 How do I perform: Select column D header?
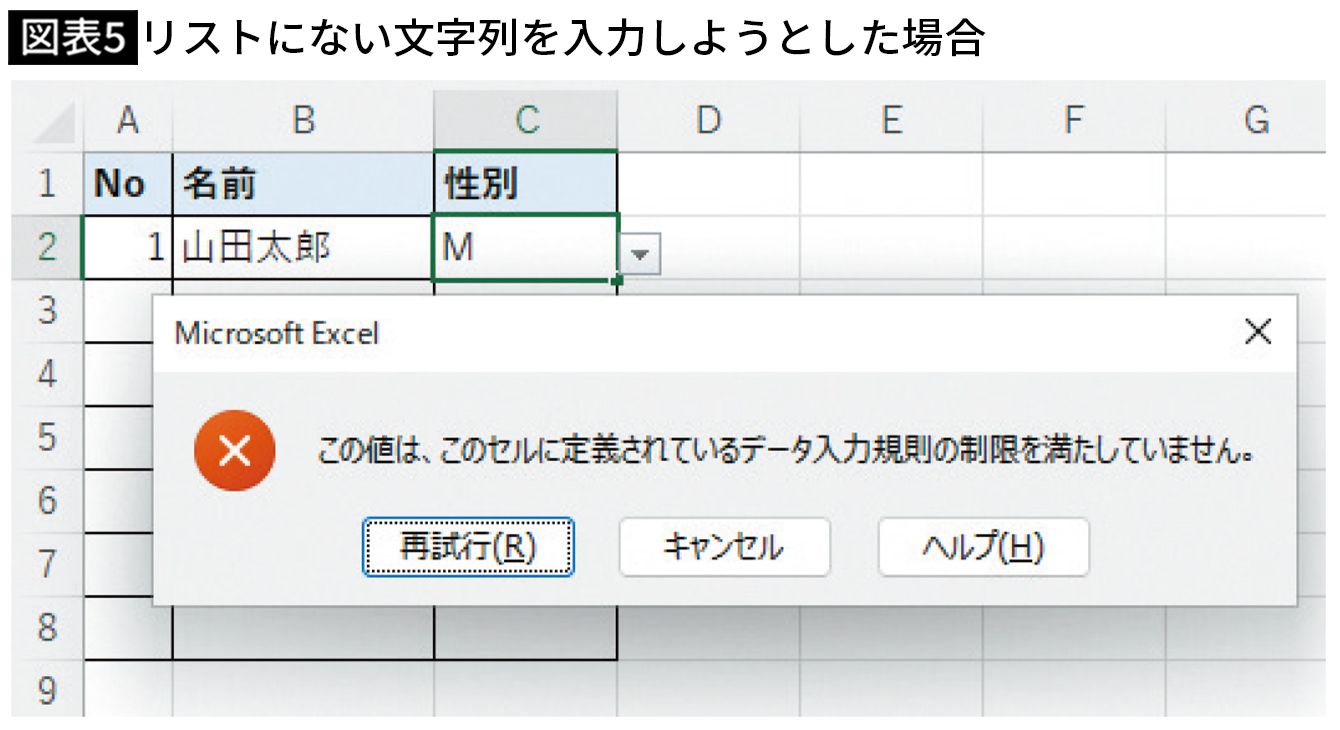pyautogui.click(x=708, y=121)
